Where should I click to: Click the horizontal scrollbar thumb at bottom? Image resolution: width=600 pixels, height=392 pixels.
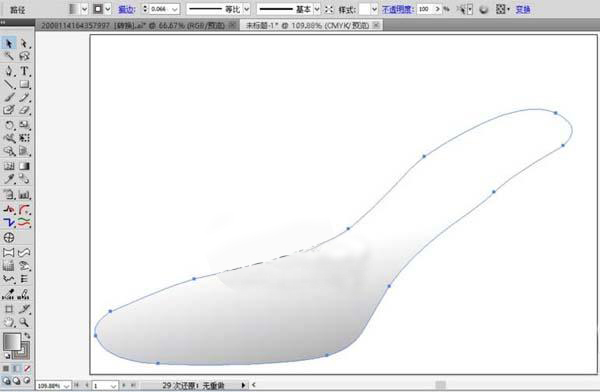point(441,385)
